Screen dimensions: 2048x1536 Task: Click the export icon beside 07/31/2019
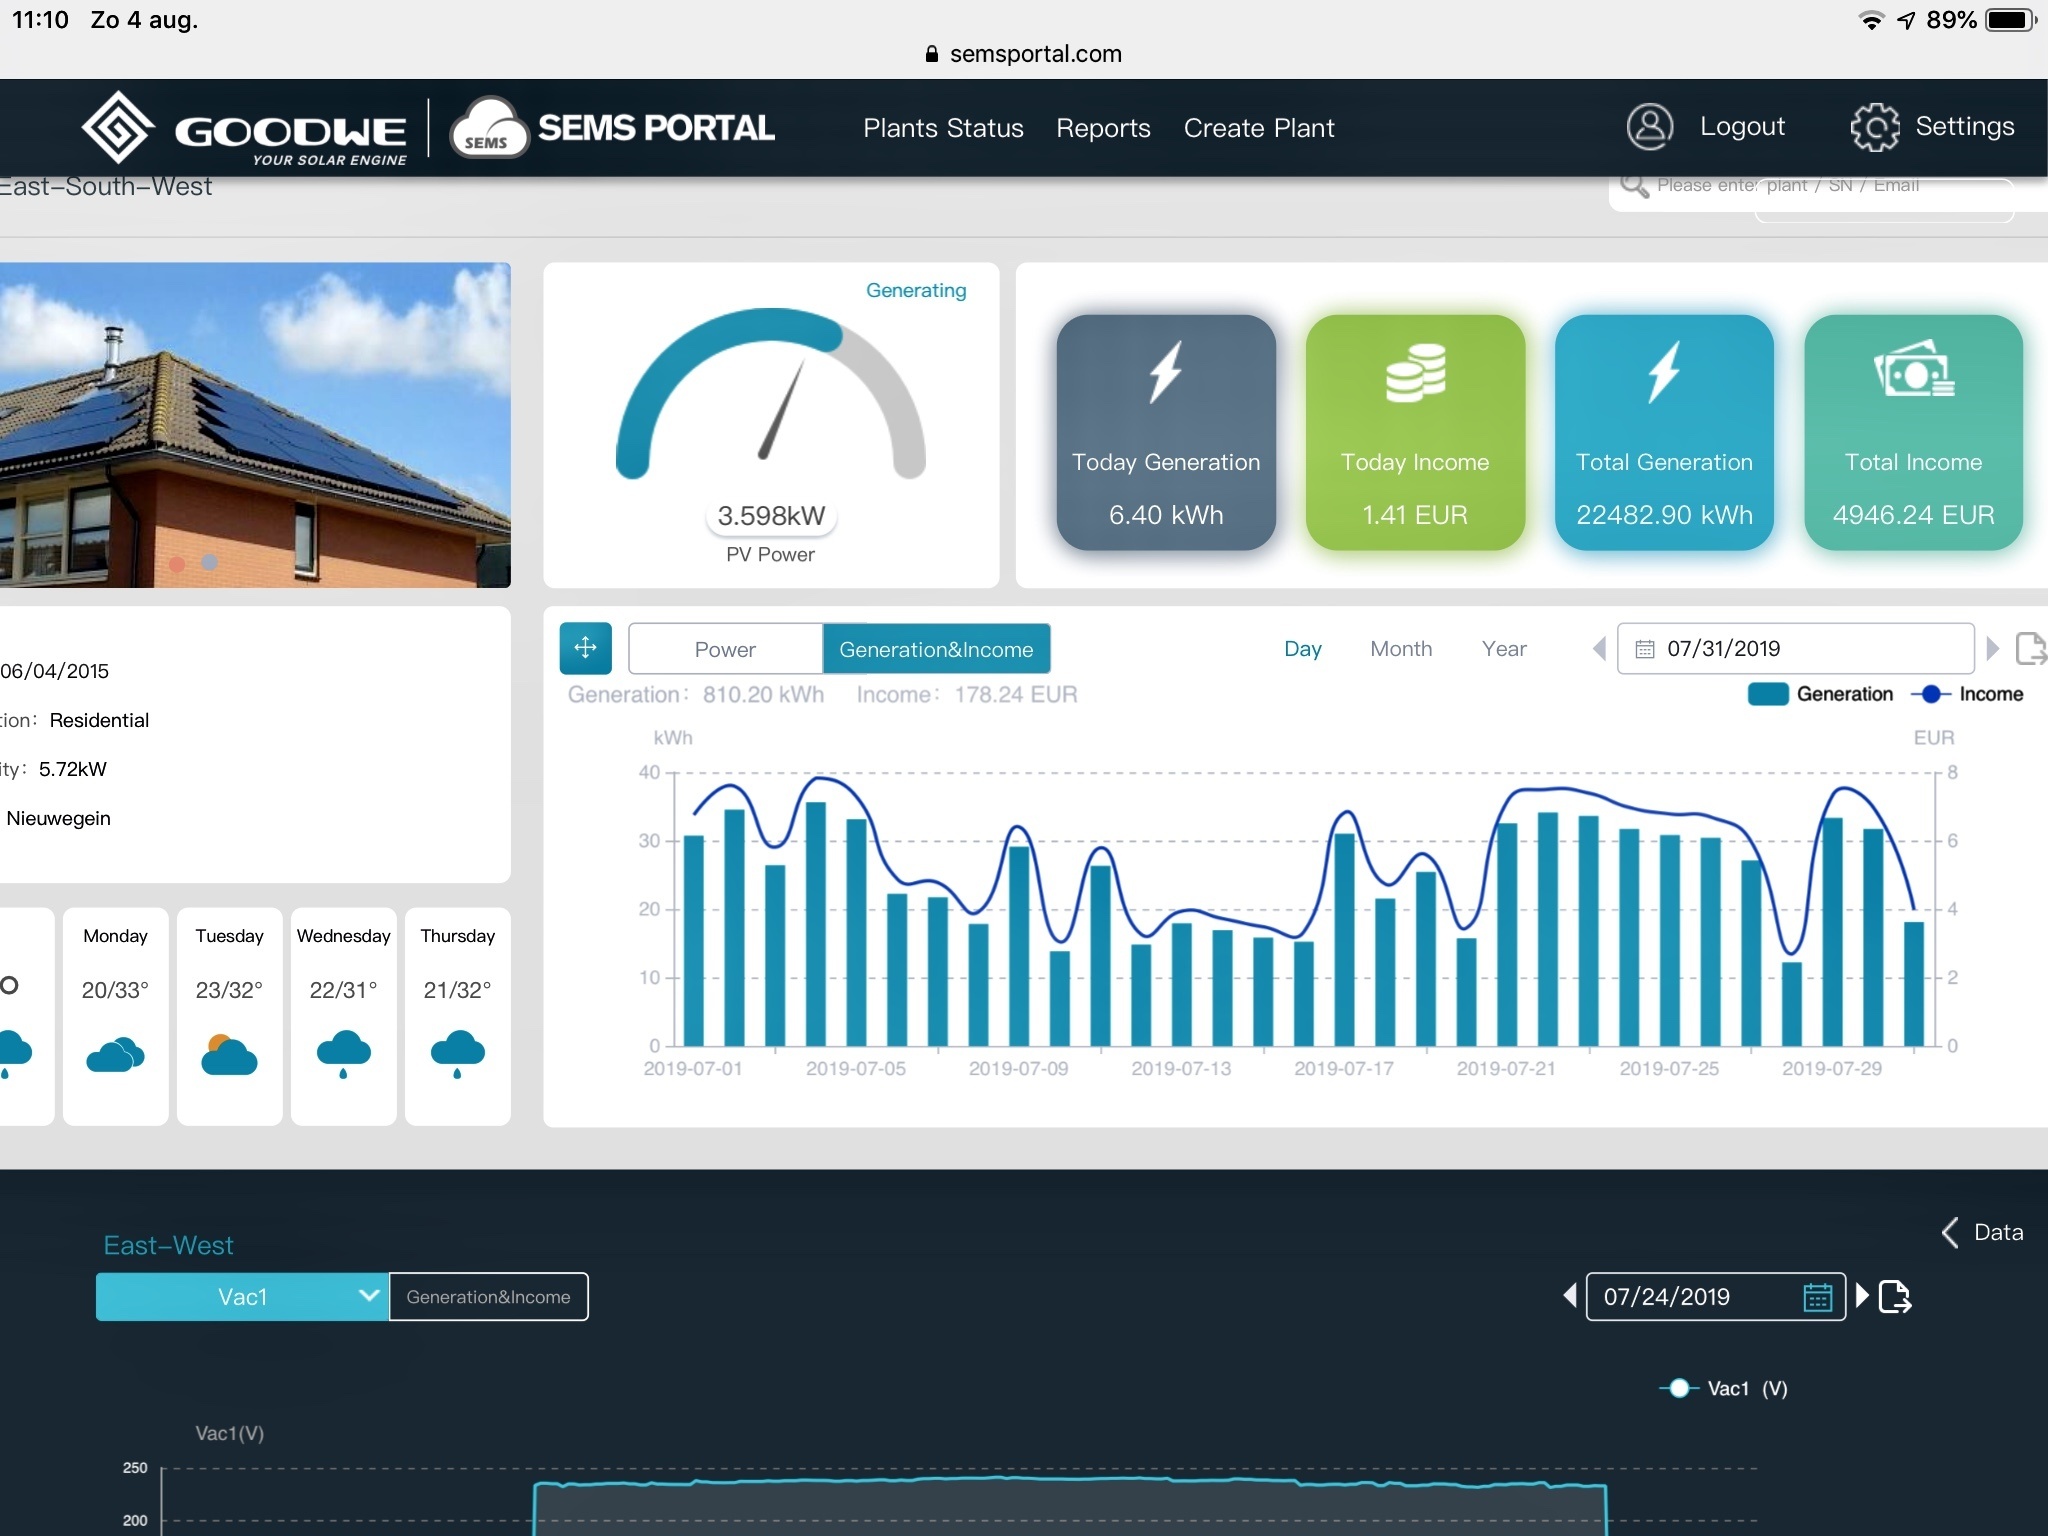(2030, 648)
